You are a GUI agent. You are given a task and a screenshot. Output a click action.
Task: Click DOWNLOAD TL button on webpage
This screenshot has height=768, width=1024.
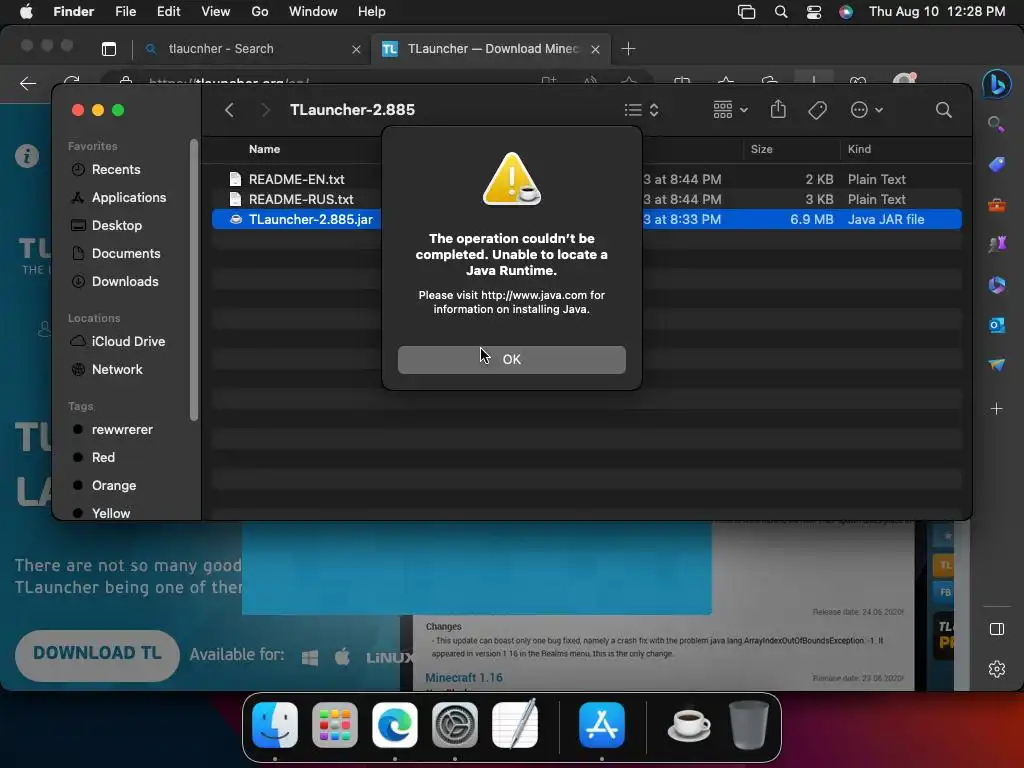[x=97, y=655]
